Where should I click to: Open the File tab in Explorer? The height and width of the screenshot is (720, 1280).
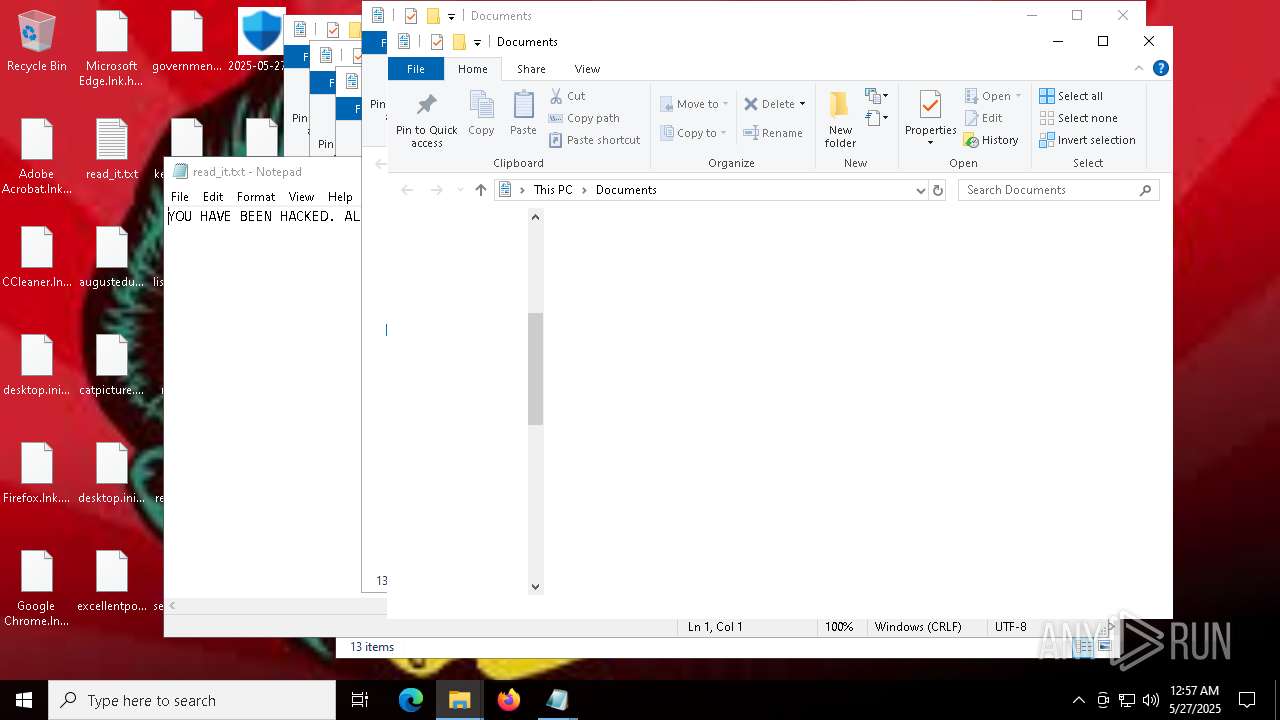(x=416, y=69)
